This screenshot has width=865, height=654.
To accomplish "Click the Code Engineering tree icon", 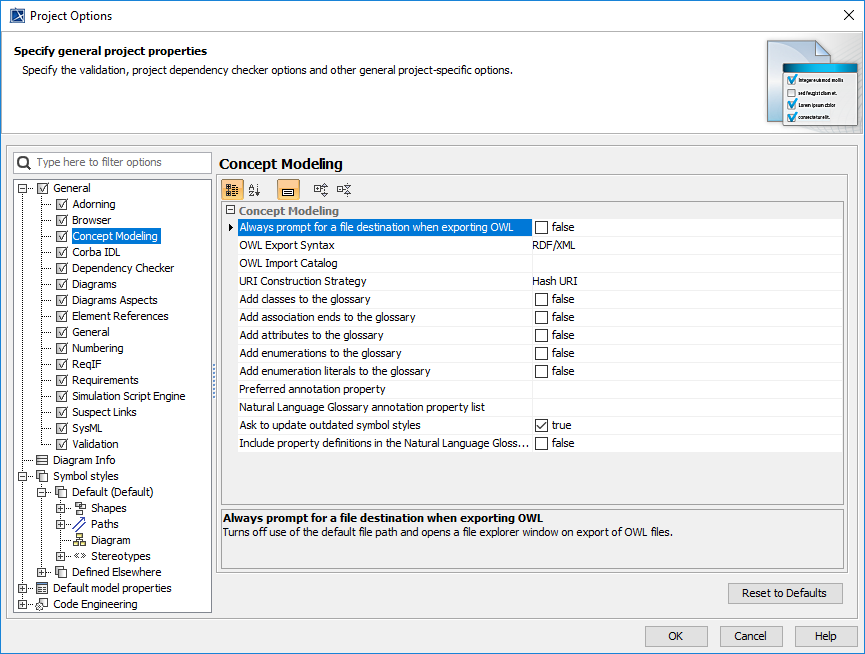I will coord(42,604).
